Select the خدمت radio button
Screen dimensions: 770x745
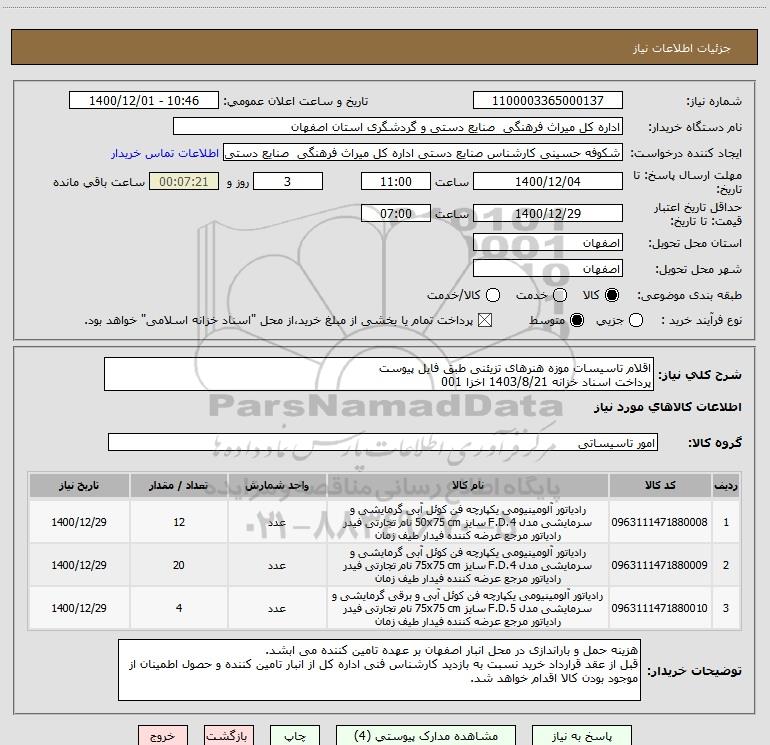click(560, 295)
